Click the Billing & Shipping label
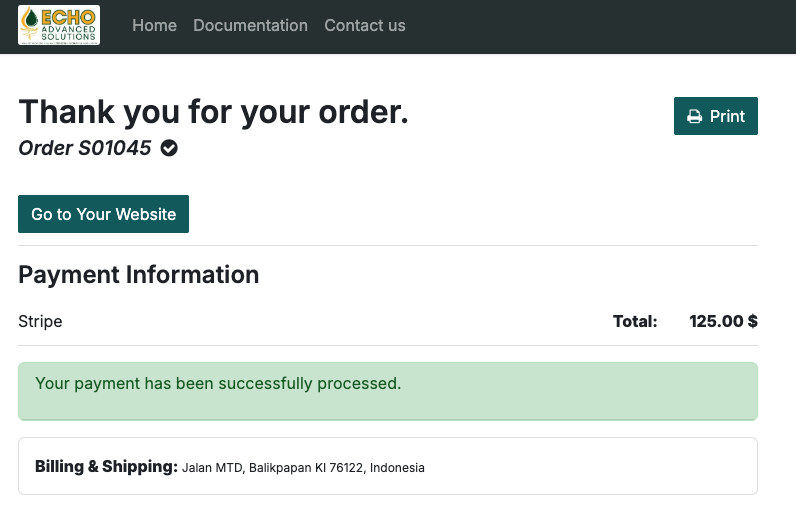The height and width of the screenshot is (523, 796). coord(106,467)
